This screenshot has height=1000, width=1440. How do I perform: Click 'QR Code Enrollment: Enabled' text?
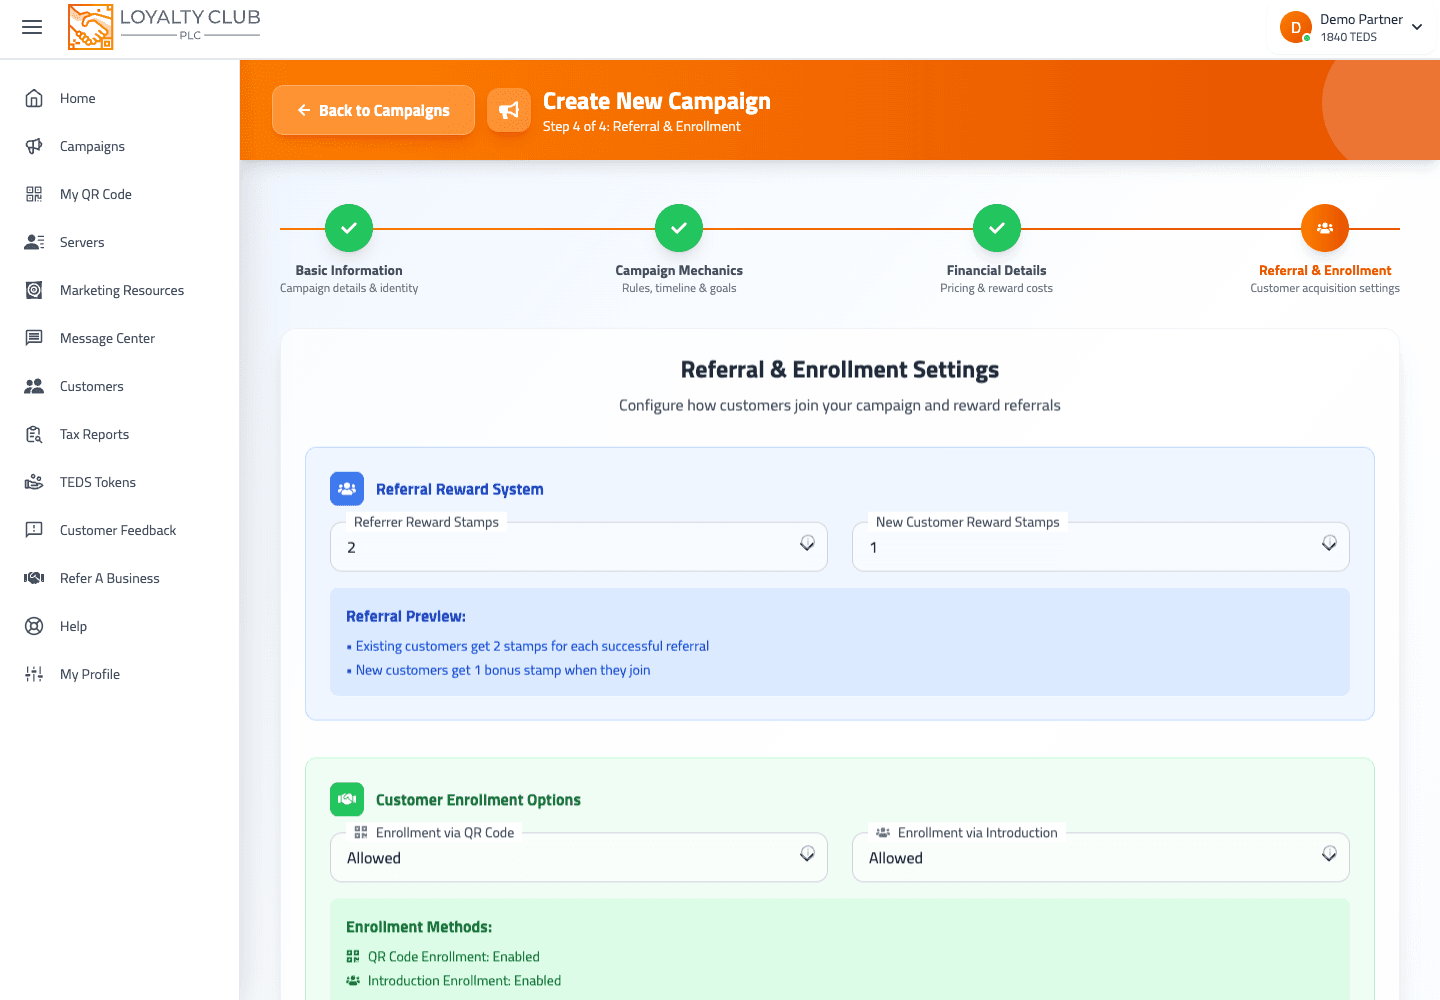tap(453, 956)
